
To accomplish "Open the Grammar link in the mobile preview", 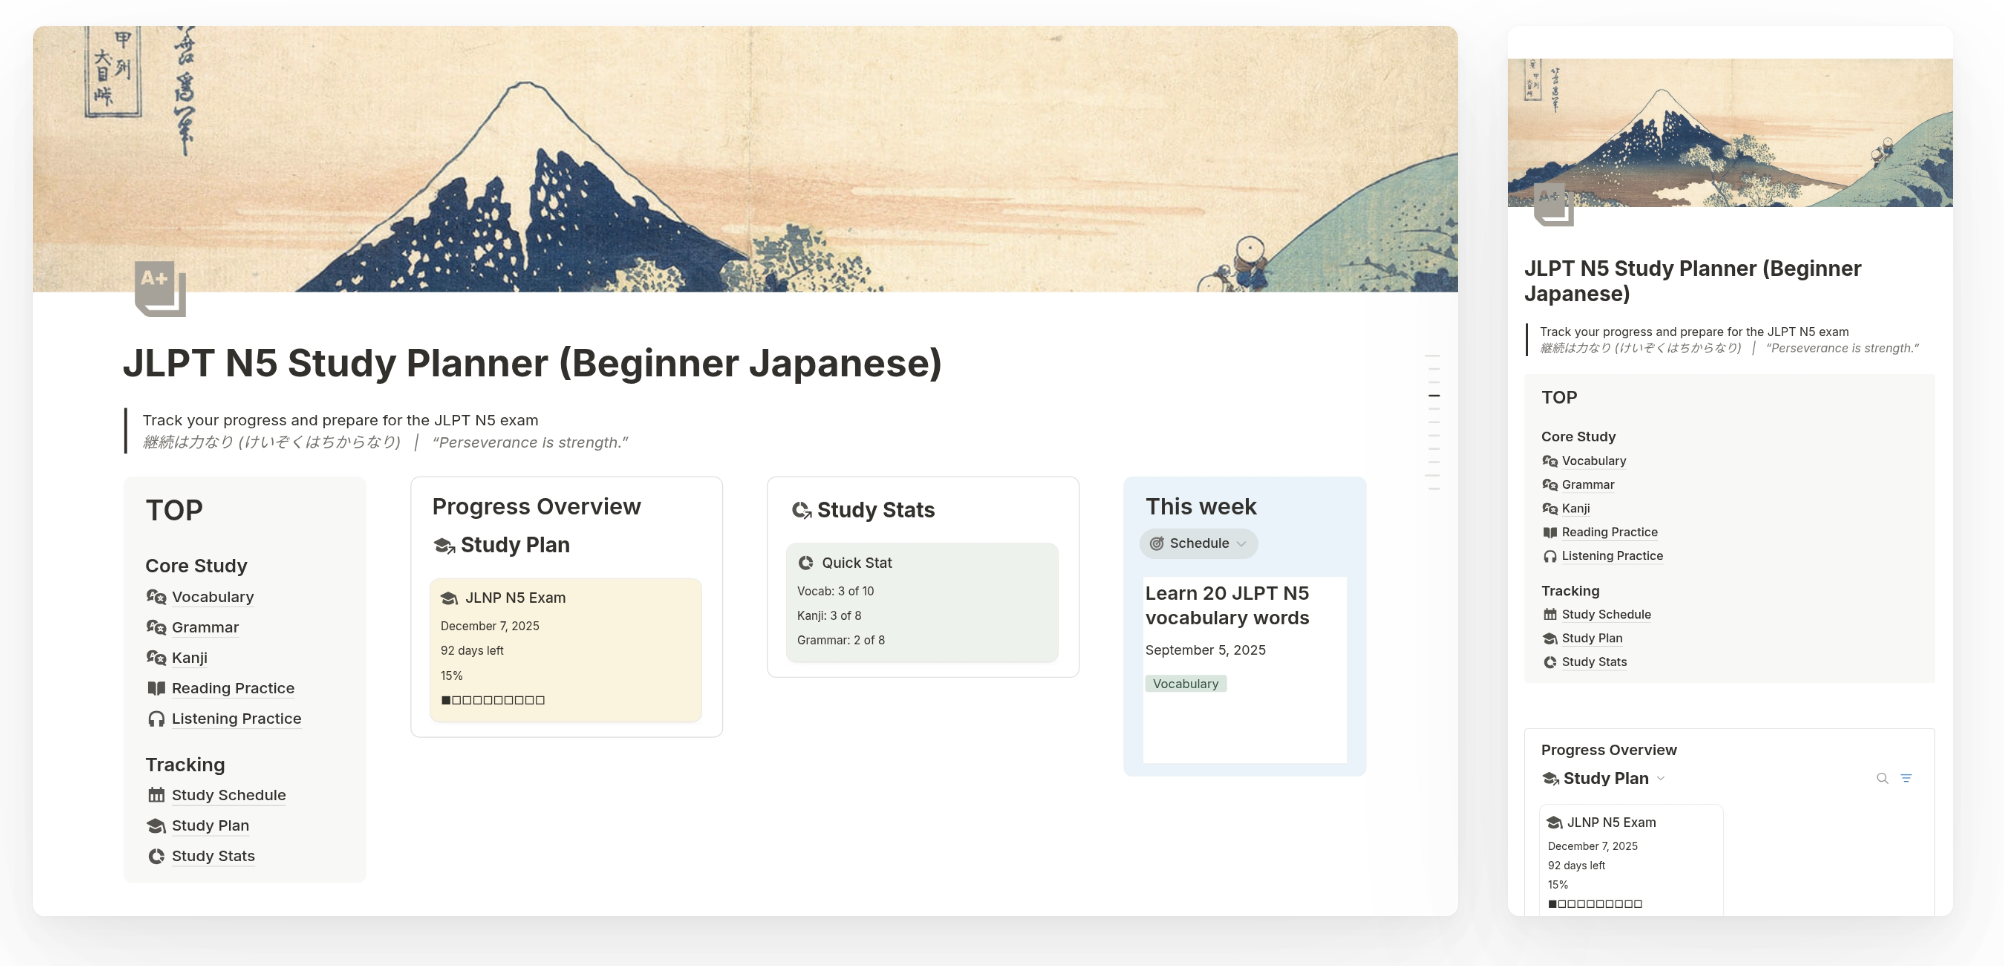I will coord(1588,485).
